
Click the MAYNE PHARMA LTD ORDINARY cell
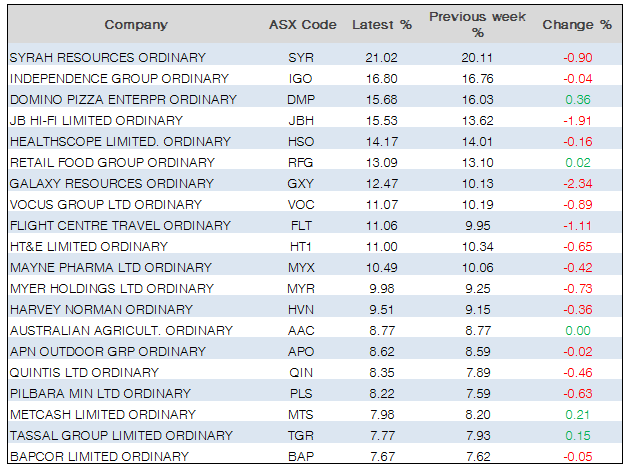[111, 267]
